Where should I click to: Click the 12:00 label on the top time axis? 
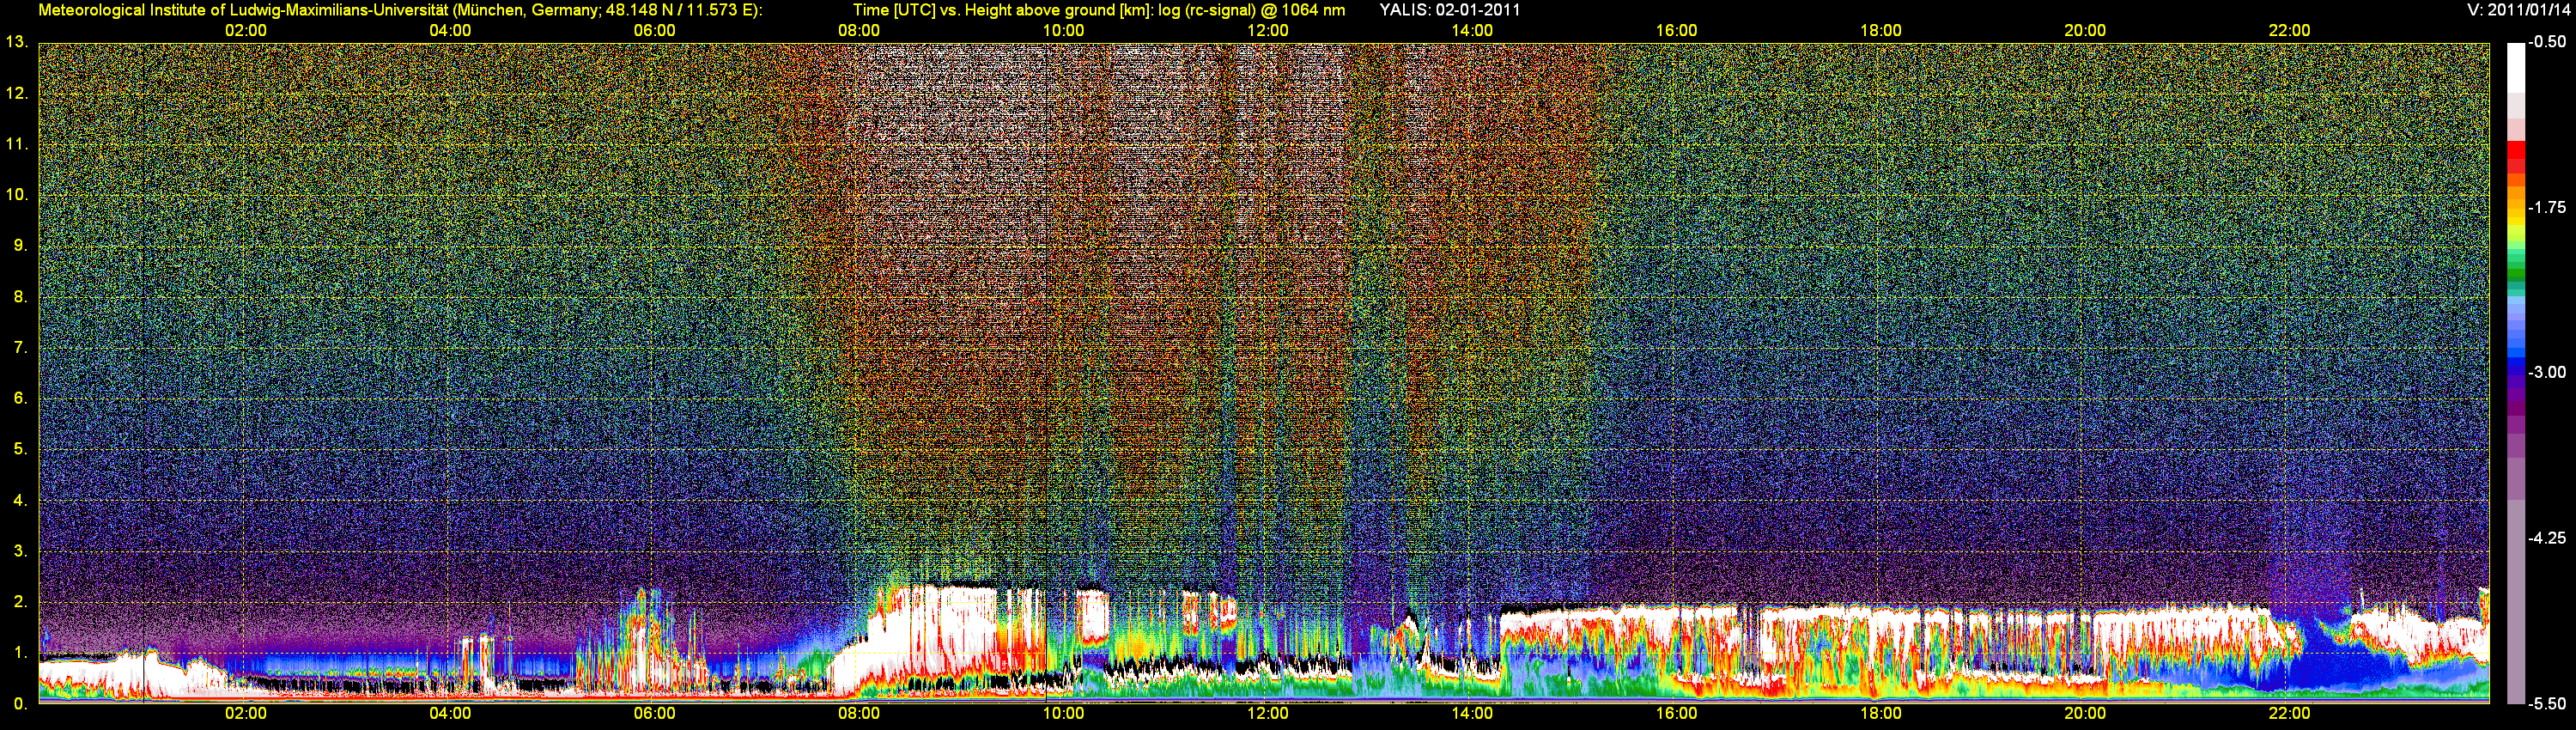[1267, 31]
